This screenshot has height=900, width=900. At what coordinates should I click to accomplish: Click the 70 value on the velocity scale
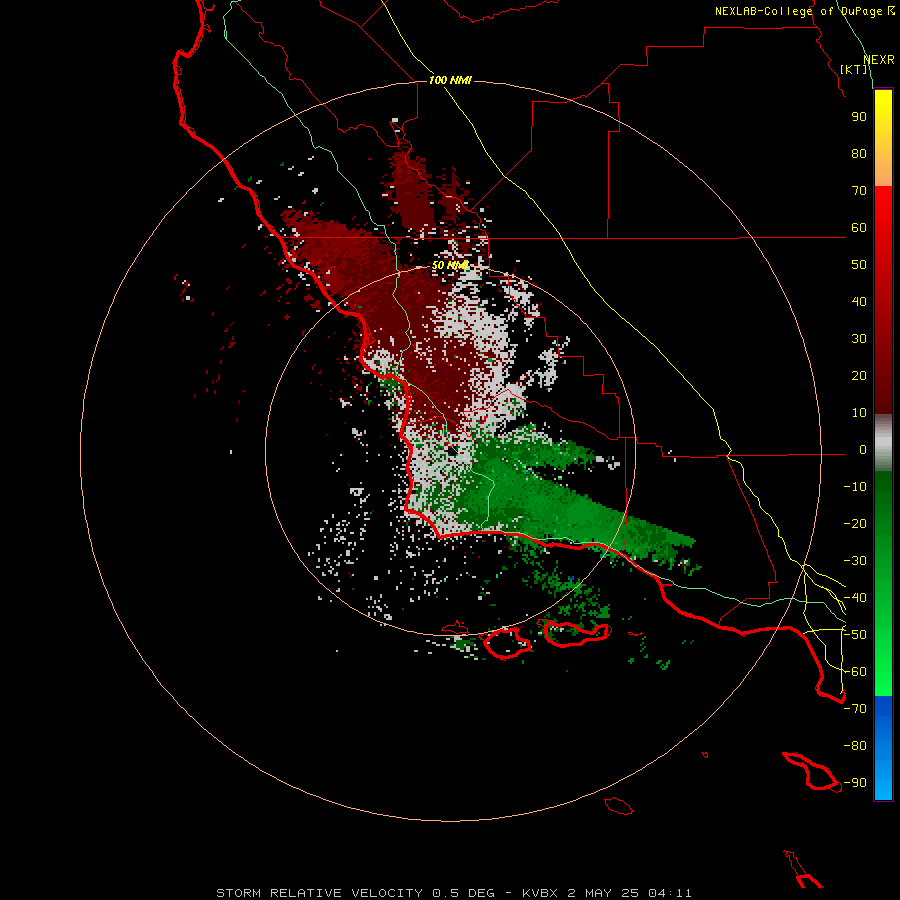point(859,191)
